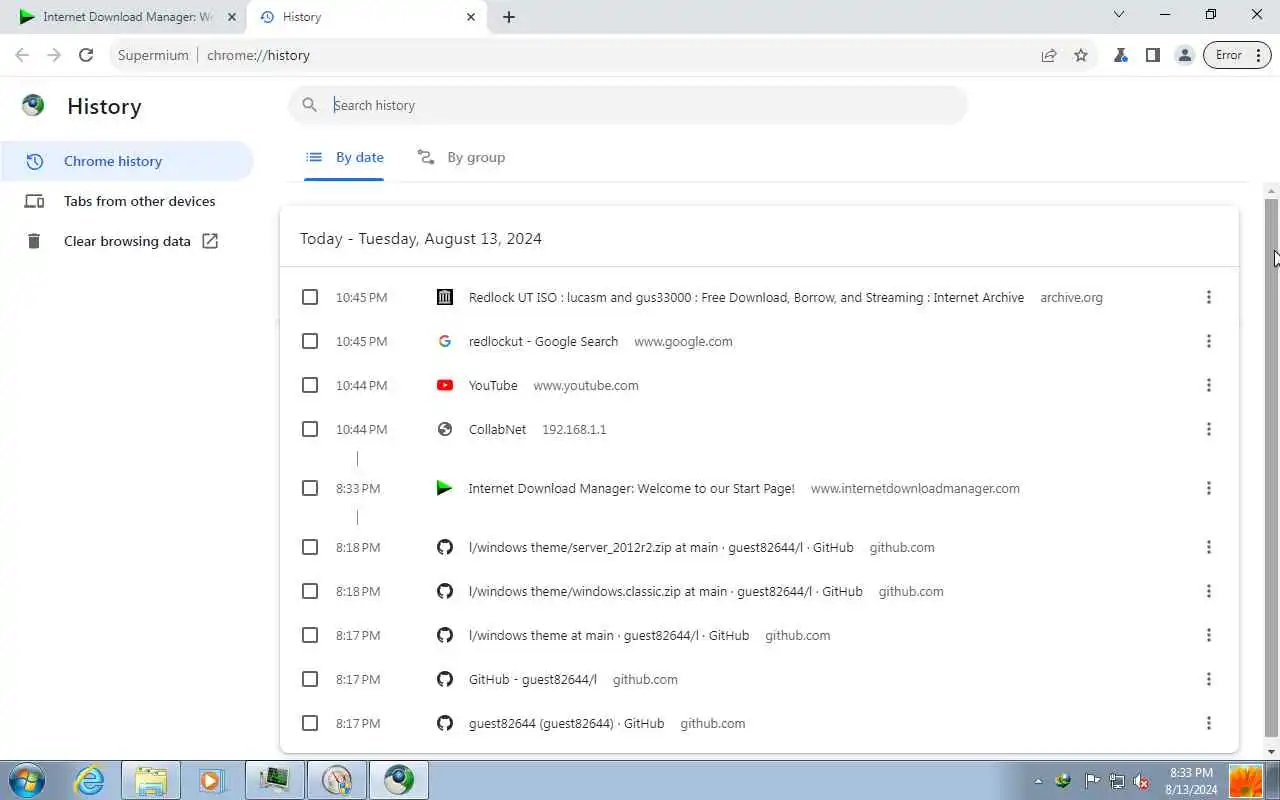Open more actions for CollabNet entry
The height and width of the screenshot is (800, 1280).
[1208, 429]
